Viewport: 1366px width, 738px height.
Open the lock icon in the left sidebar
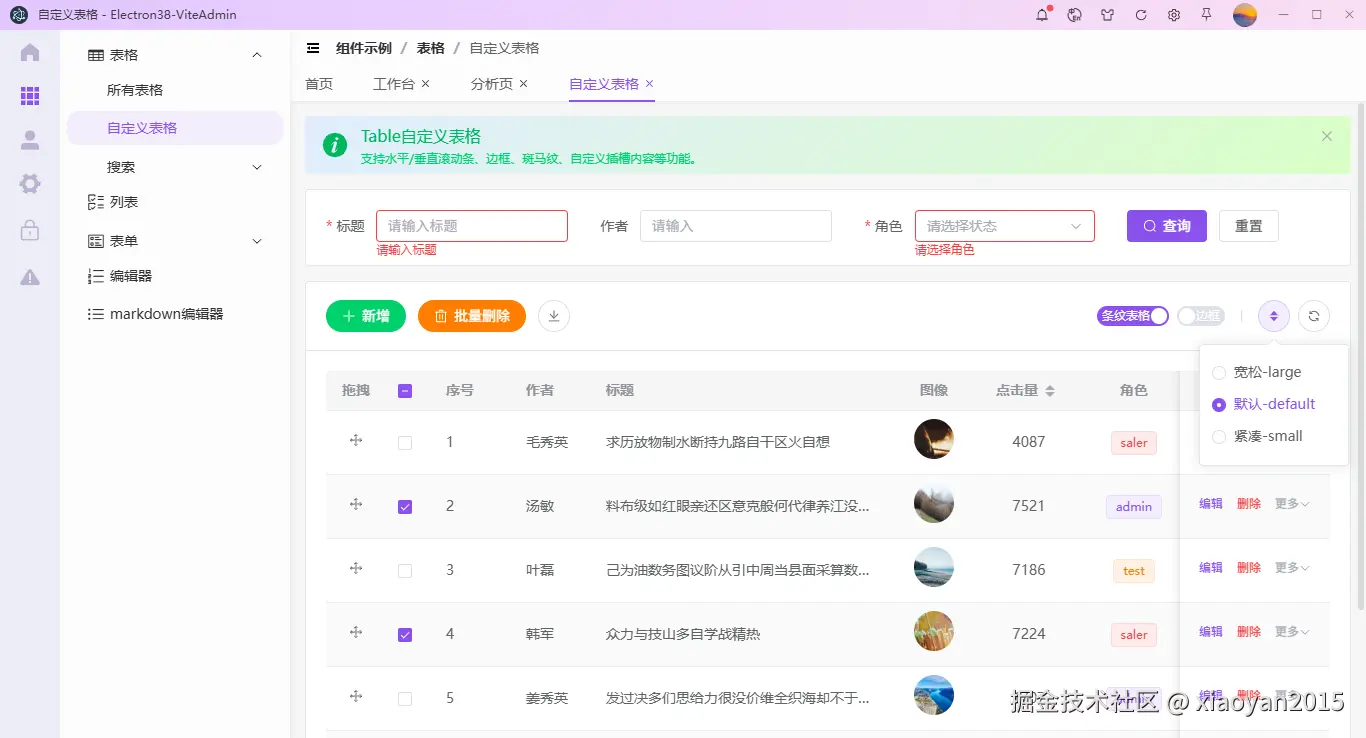tap(29, 230)
